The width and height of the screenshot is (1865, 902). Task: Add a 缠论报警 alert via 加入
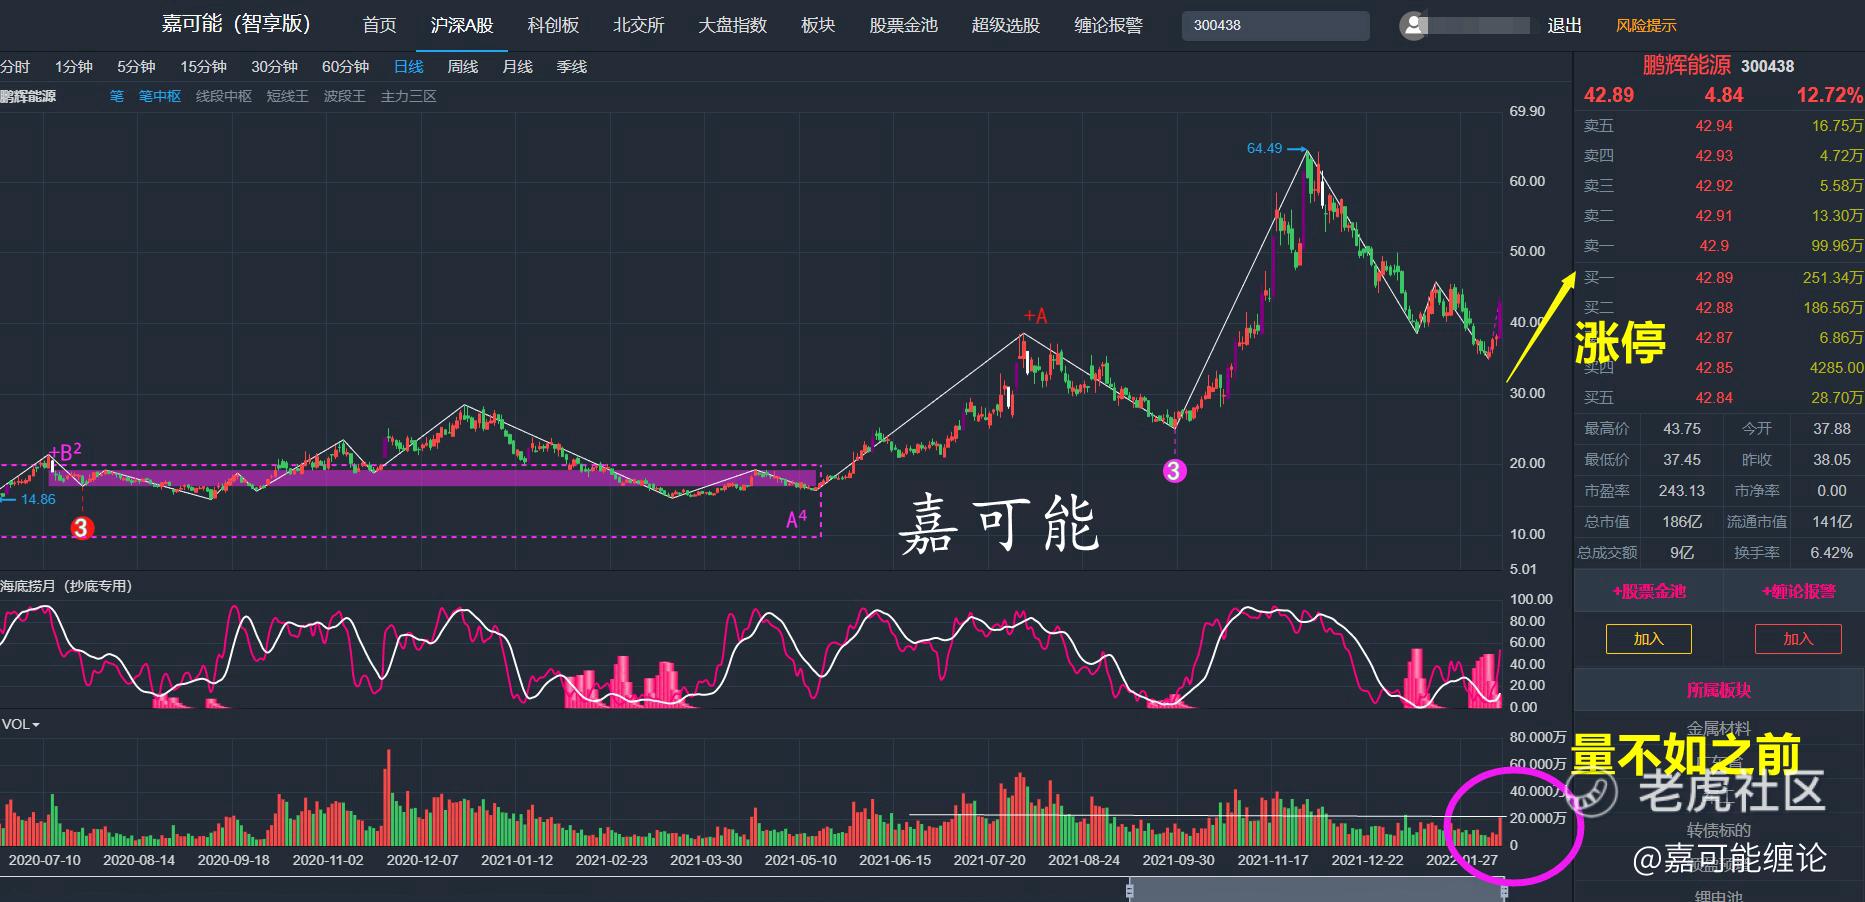(x=1798, y=639)
